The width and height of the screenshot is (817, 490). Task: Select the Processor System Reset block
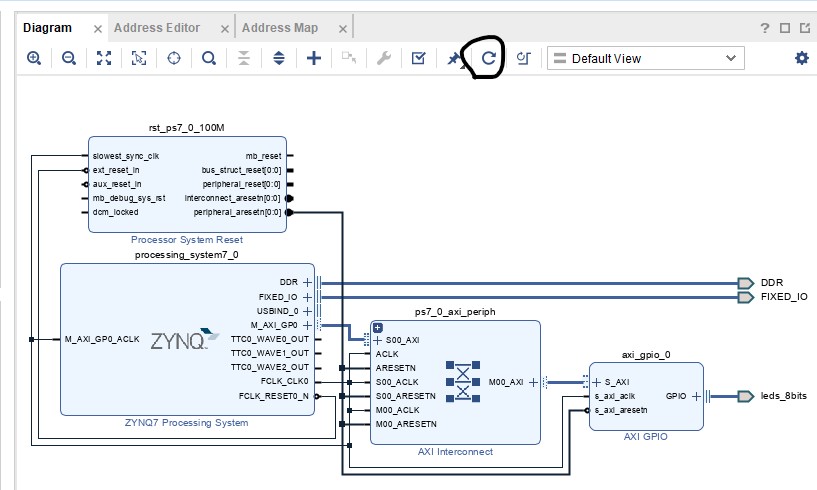pos(187,200)
